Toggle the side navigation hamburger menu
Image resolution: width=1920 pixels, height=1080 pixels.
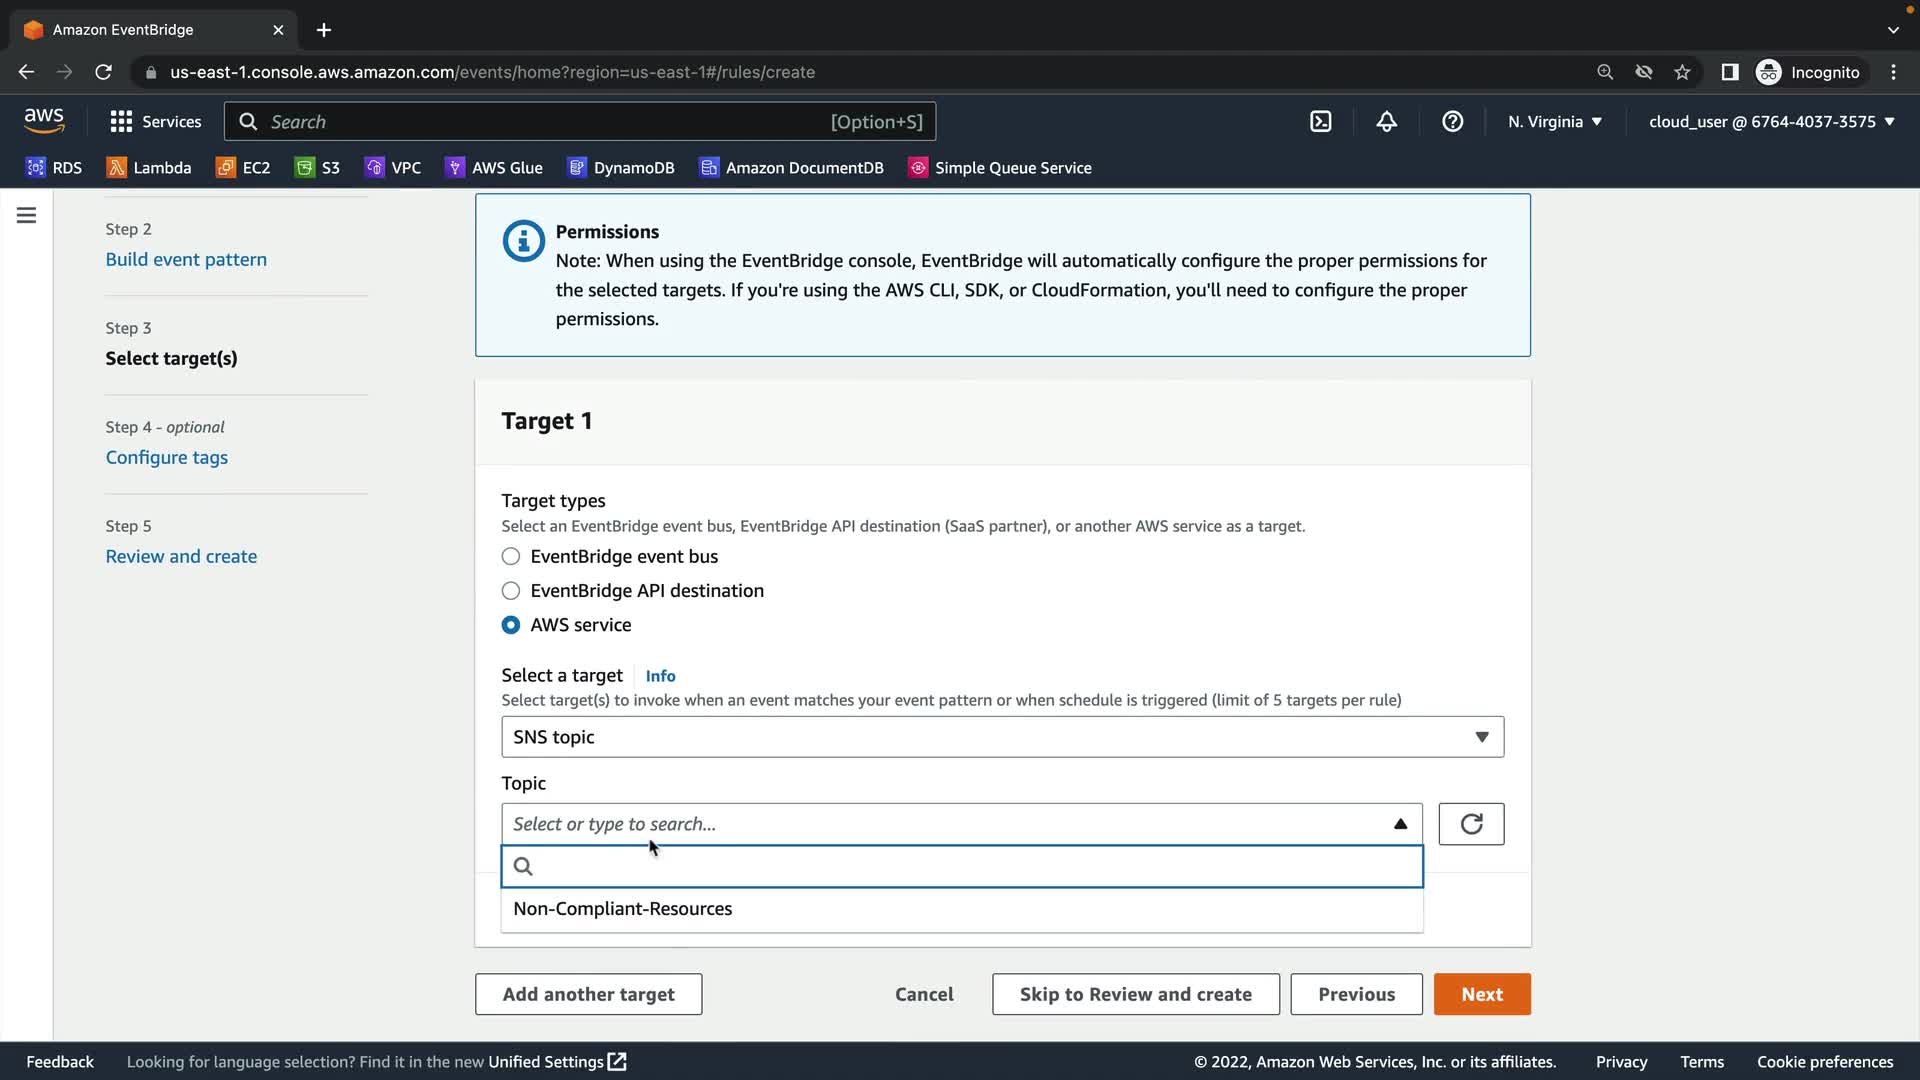pyautogui.click(x=27, y=215)
